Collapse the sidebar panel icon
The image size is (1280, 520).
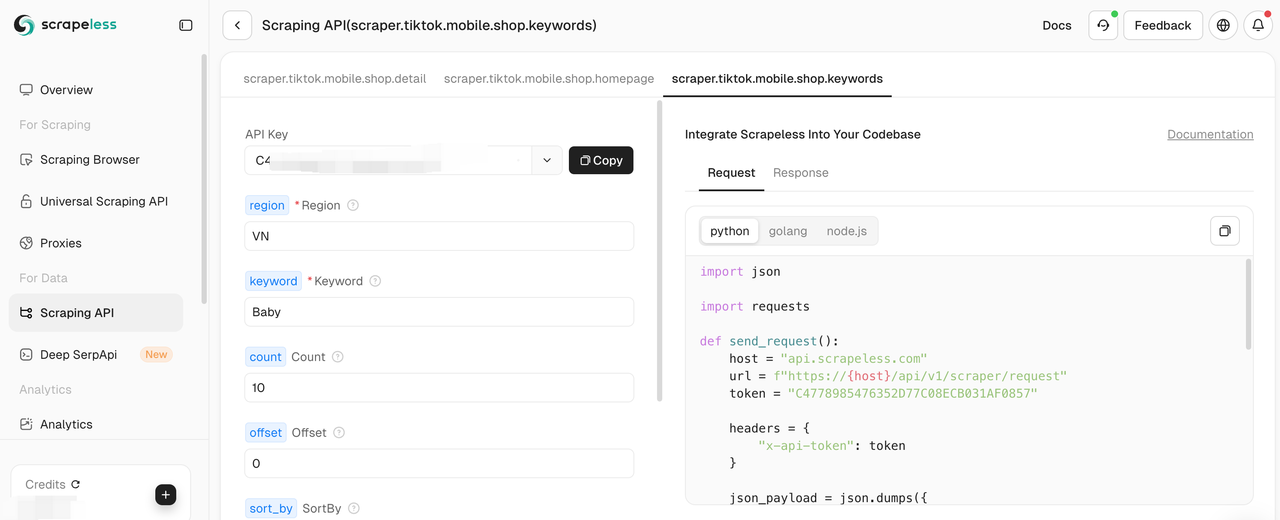(185, 25)
